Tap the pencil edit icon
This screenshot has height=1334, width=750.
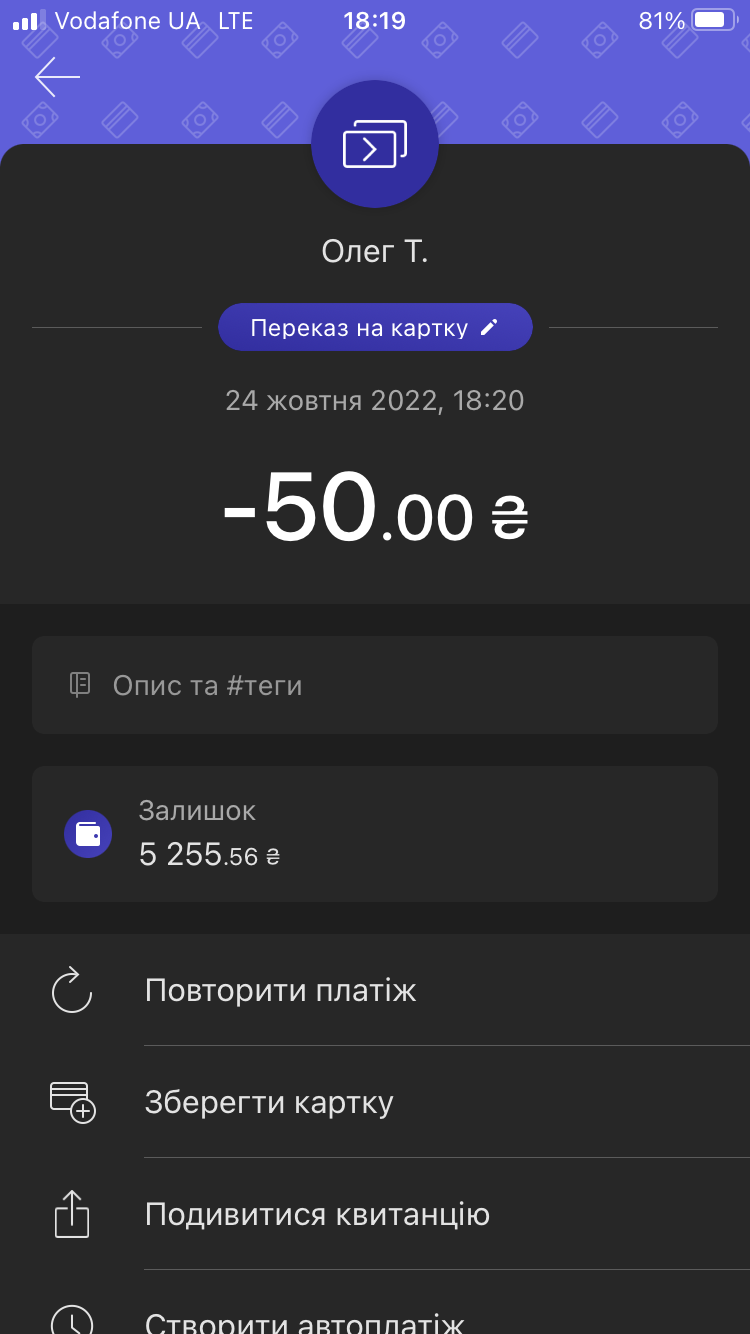coord(489,328)
